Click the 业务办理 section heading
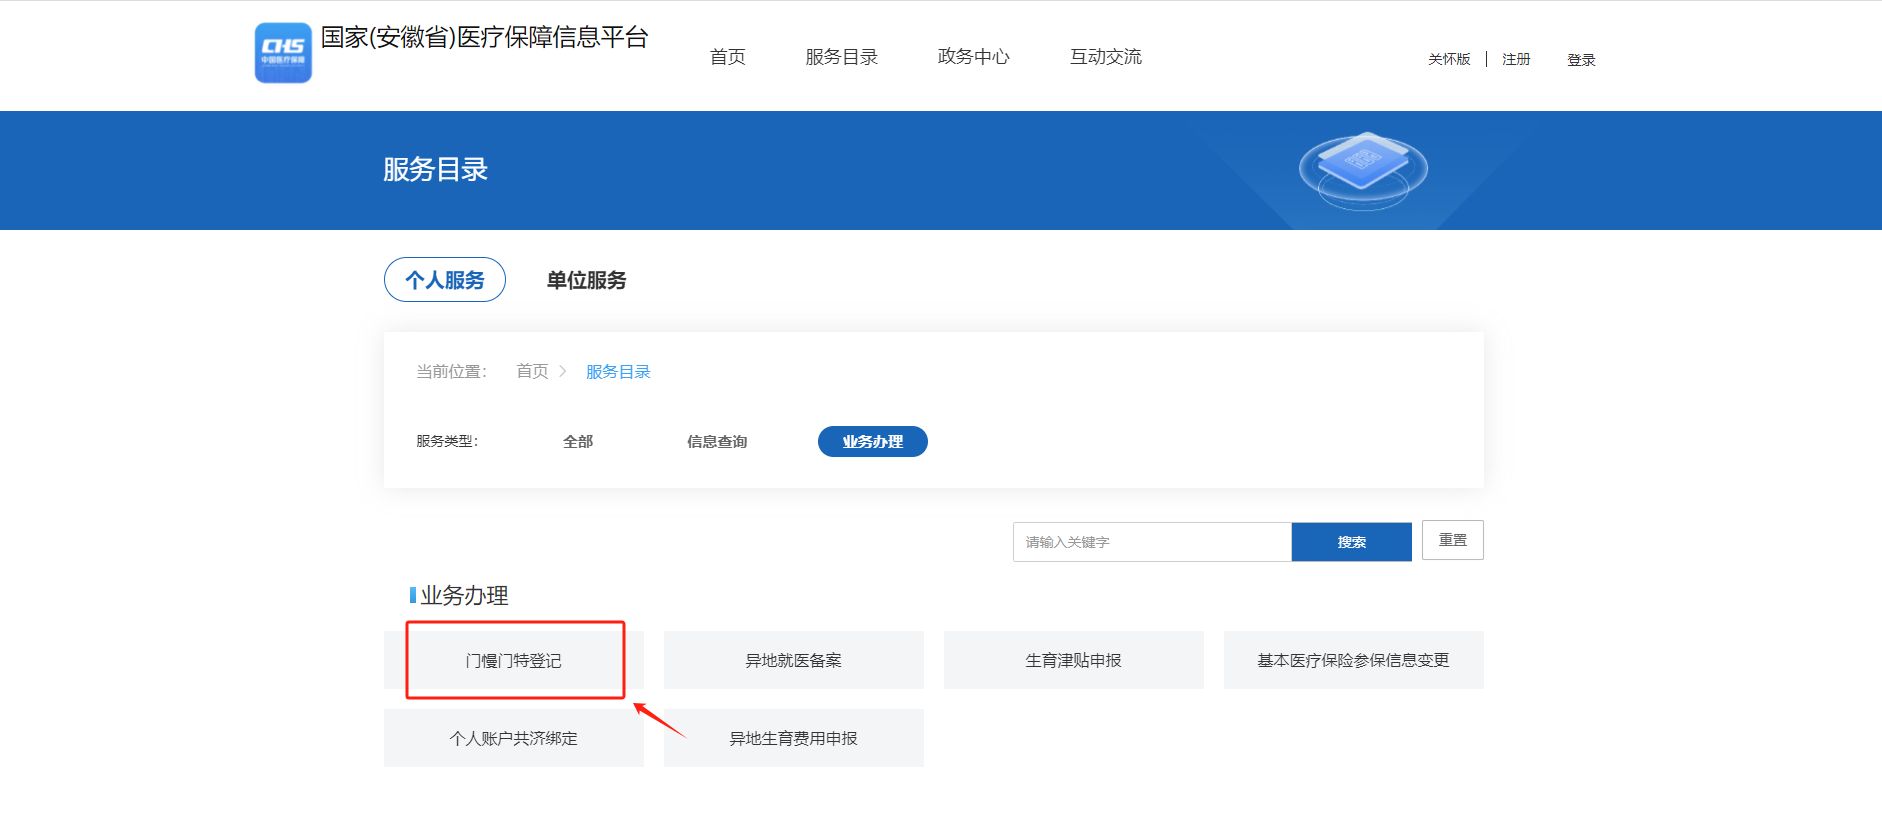1882x816 pixels. click(x=464, y=596)
